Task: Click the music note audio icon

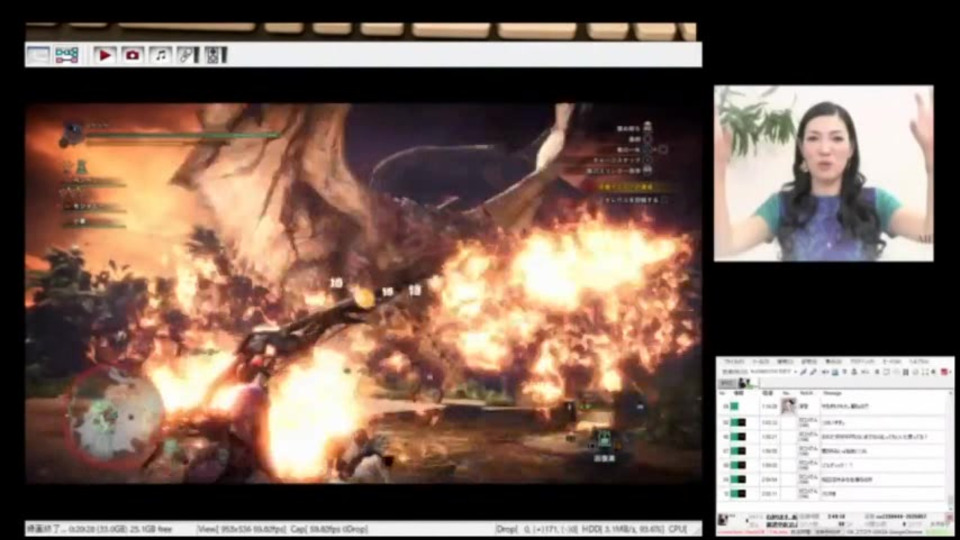Action: (x=160, y=55)
